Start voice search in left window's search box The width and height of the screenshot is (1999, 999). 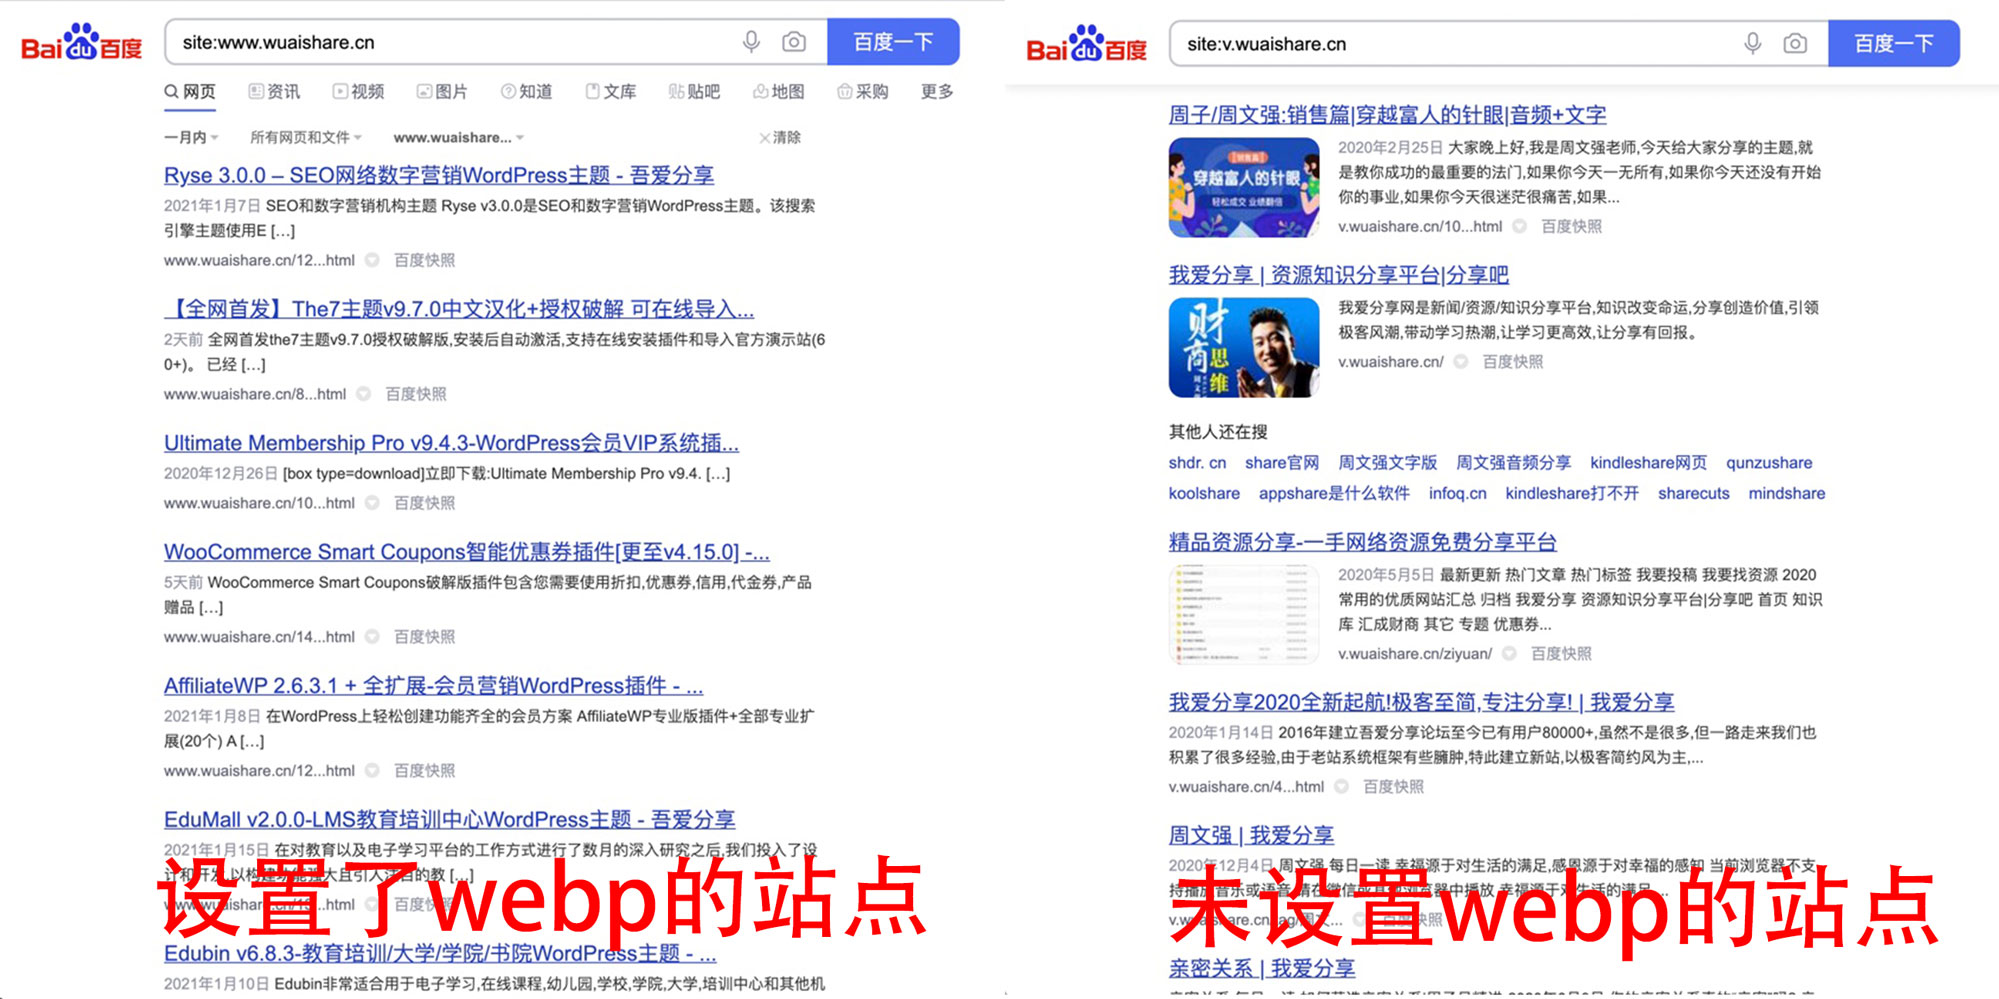751,42
